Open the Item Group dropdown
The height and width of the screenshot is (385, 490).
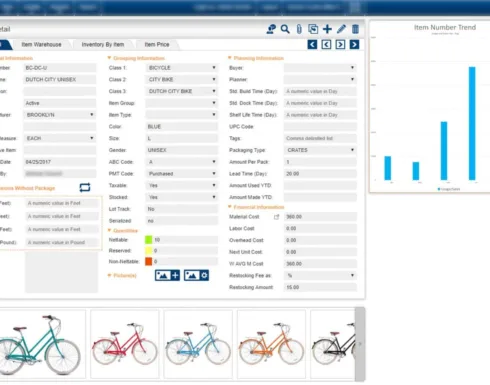click(182, 103)
